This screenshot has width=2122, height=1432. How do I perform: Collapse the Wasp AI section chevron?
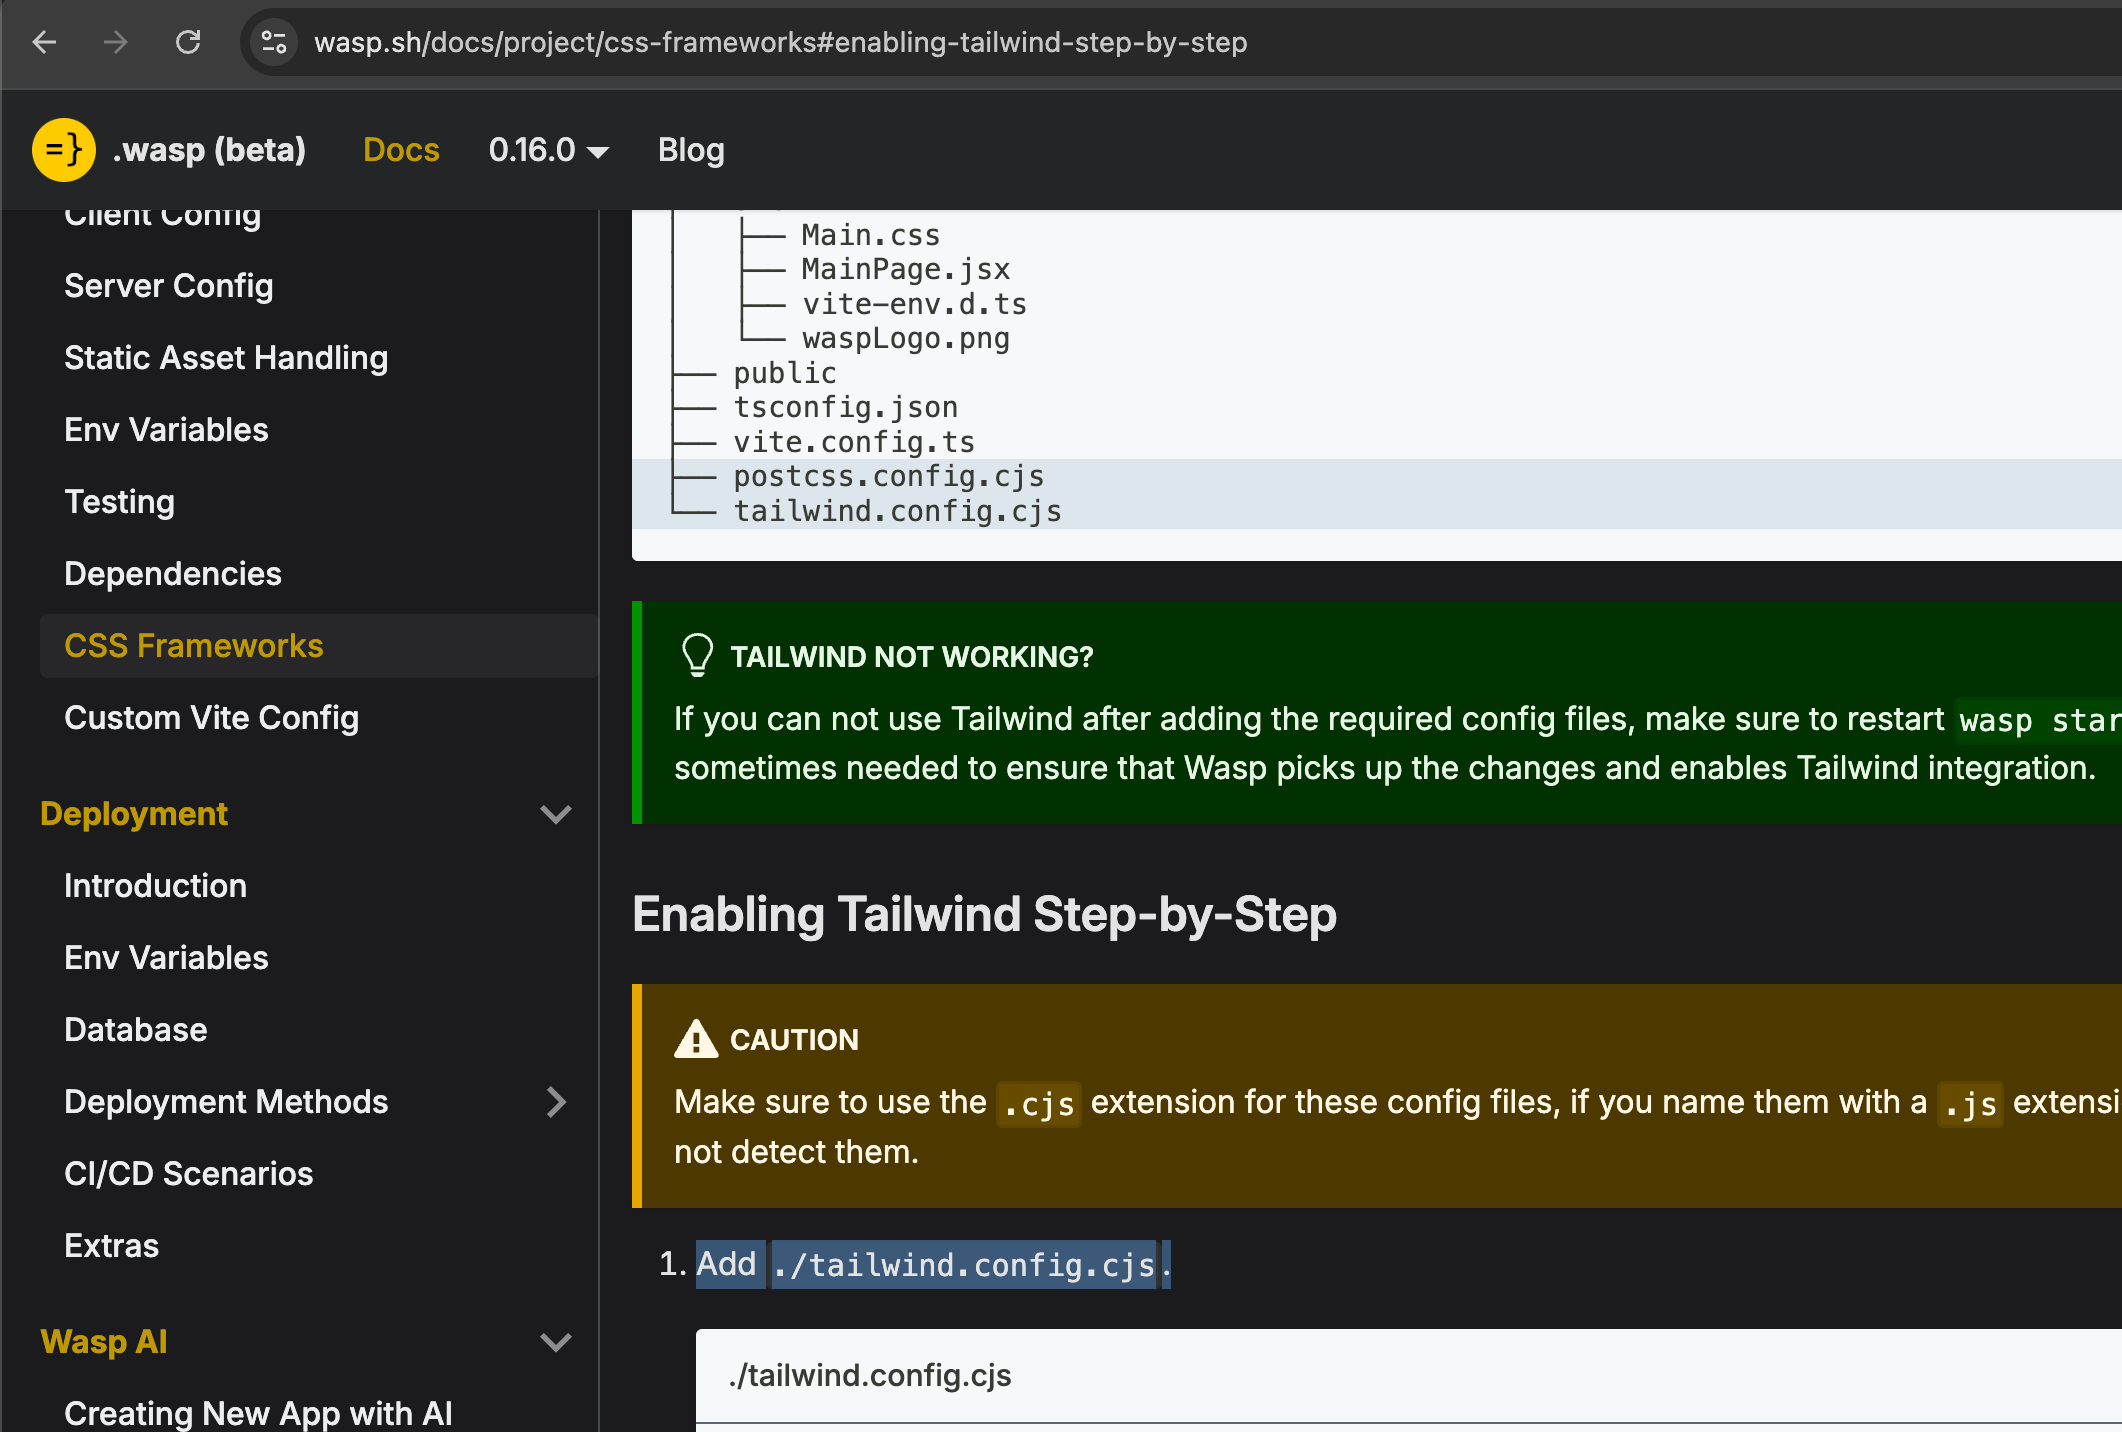tap(556, 1342)
